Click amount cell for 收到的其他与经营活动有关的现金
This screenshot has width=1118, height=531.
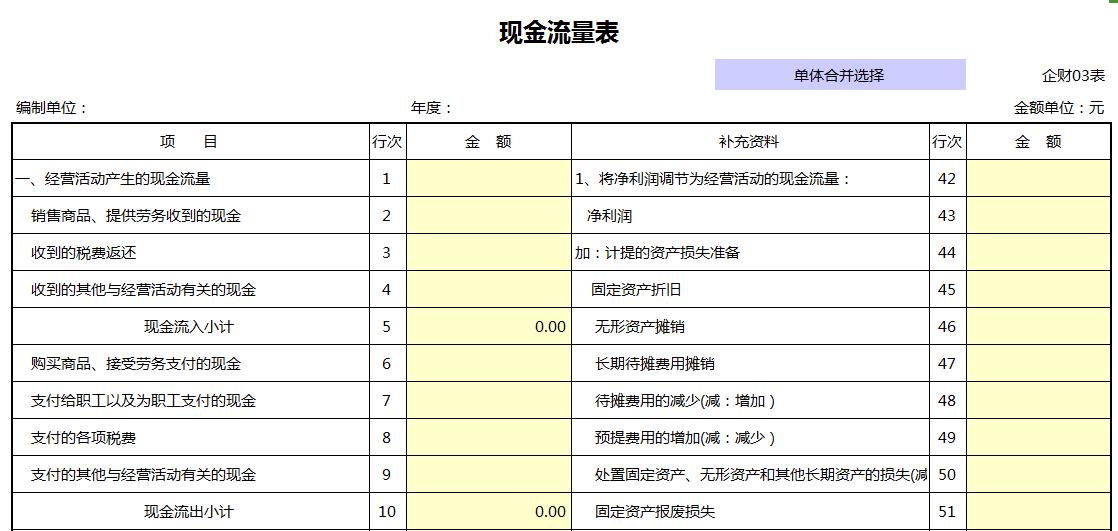click(488, 289)
